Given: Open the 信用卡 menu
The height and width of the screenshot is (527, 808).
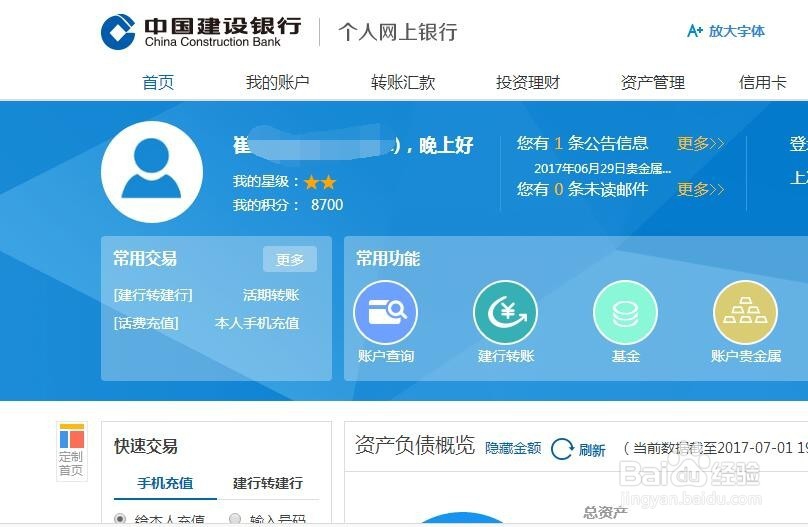Looking at the screenshot, I should pos(763,82).
